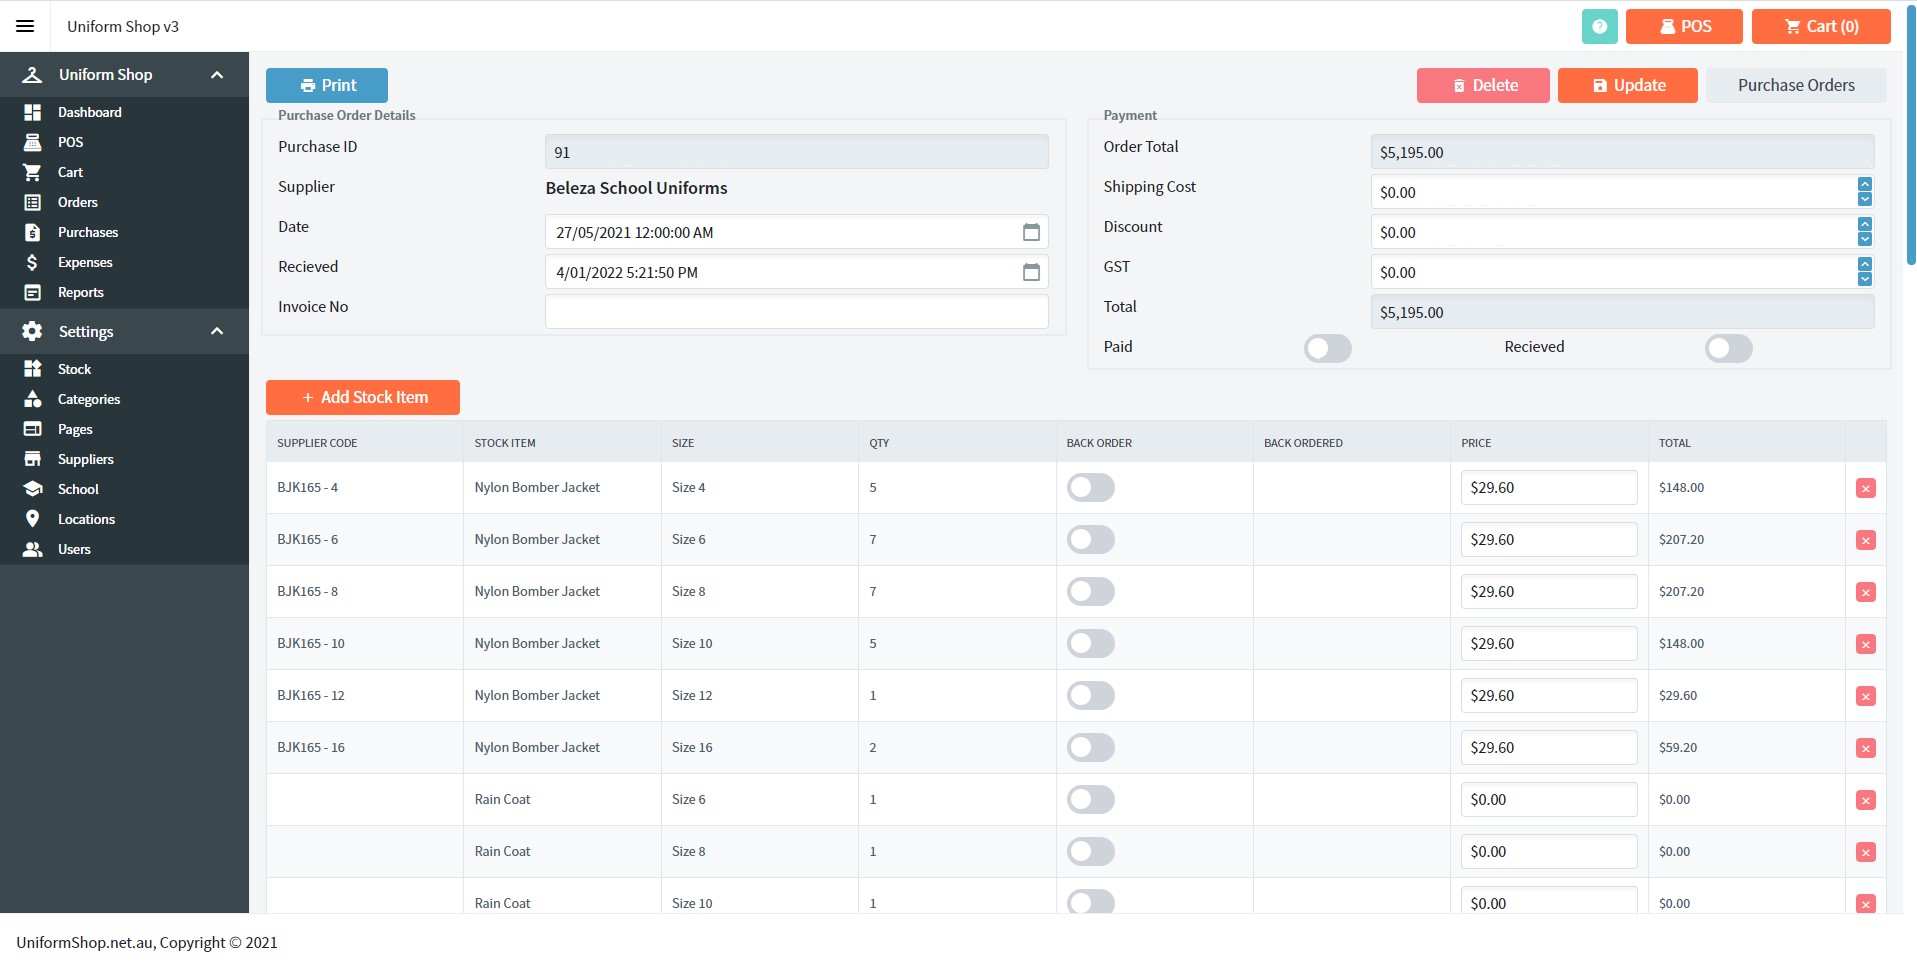Increase Discount with up arrow
Viewport: 1917px width, 964px height.
pos(1864,225)
